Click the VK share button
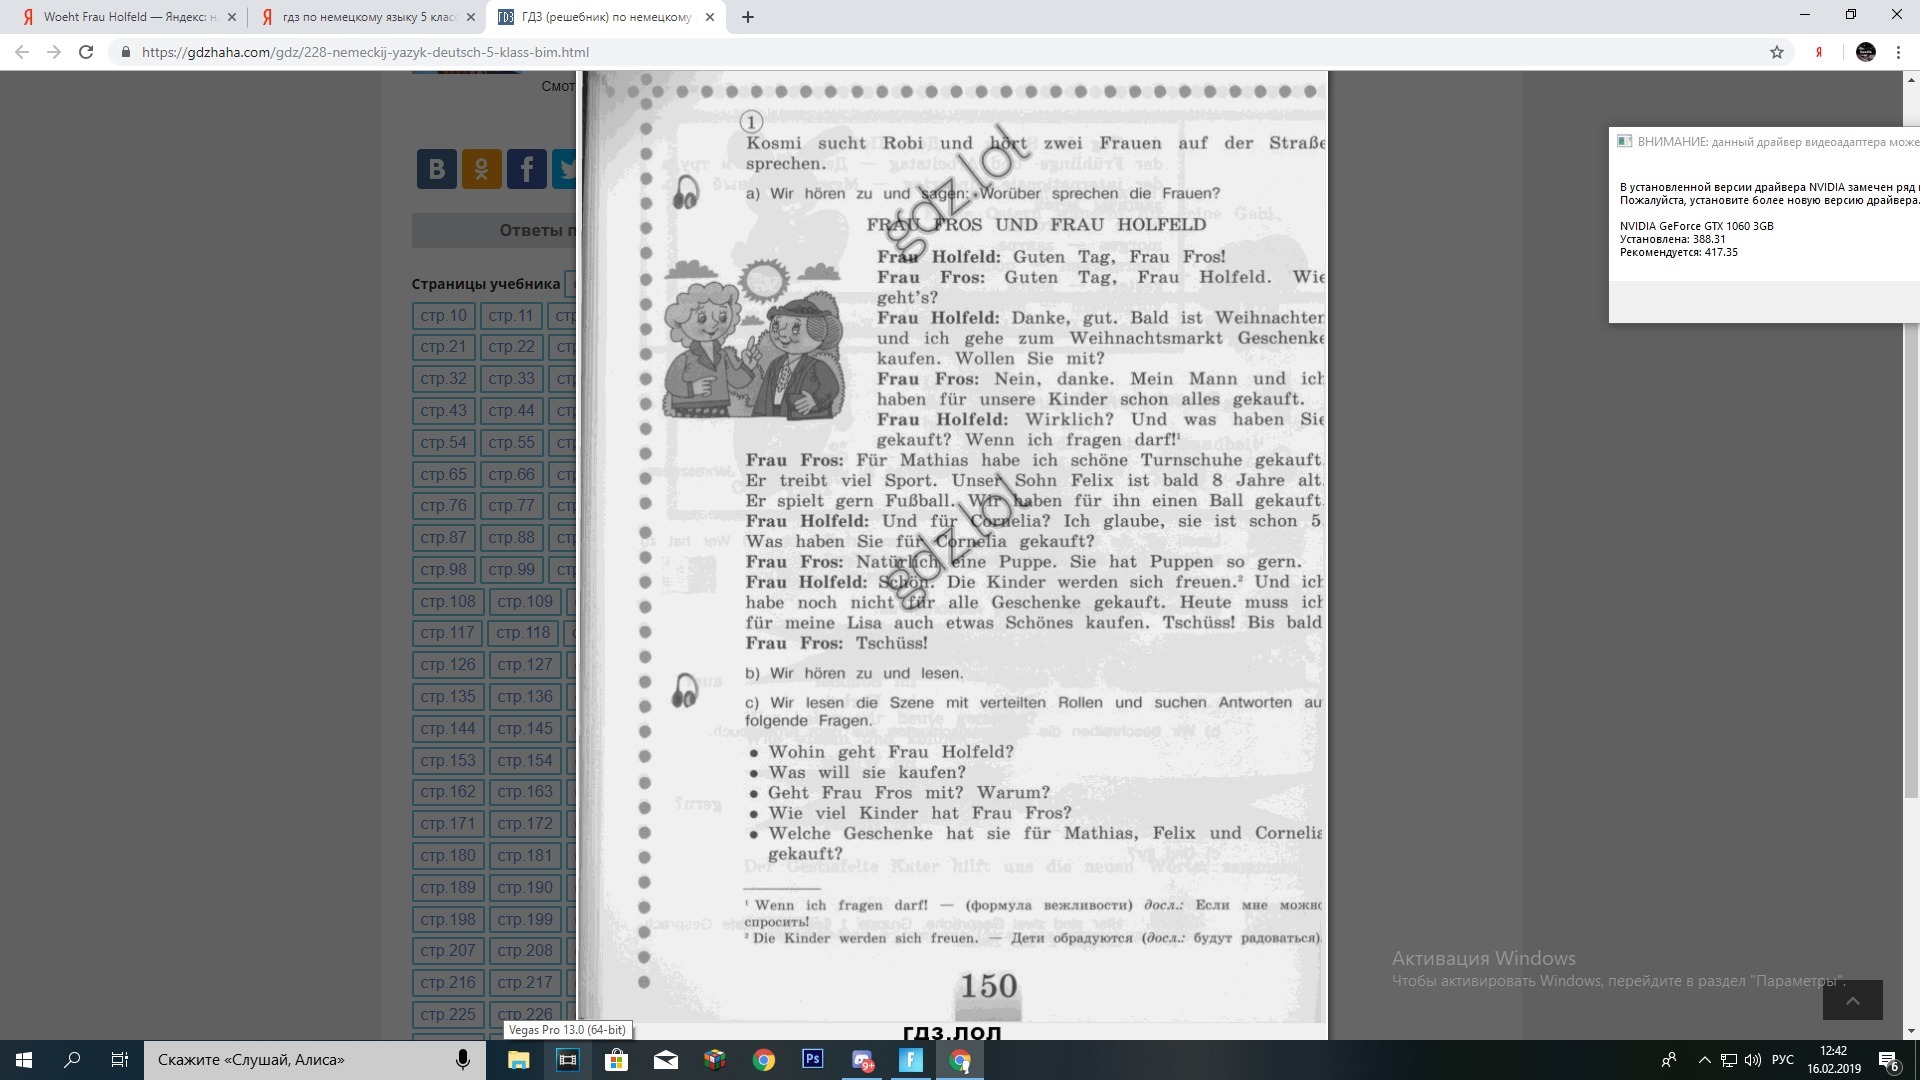The width and height of the screenshot is (1920, 1080). pyautogui.click(x=436, y=169)
